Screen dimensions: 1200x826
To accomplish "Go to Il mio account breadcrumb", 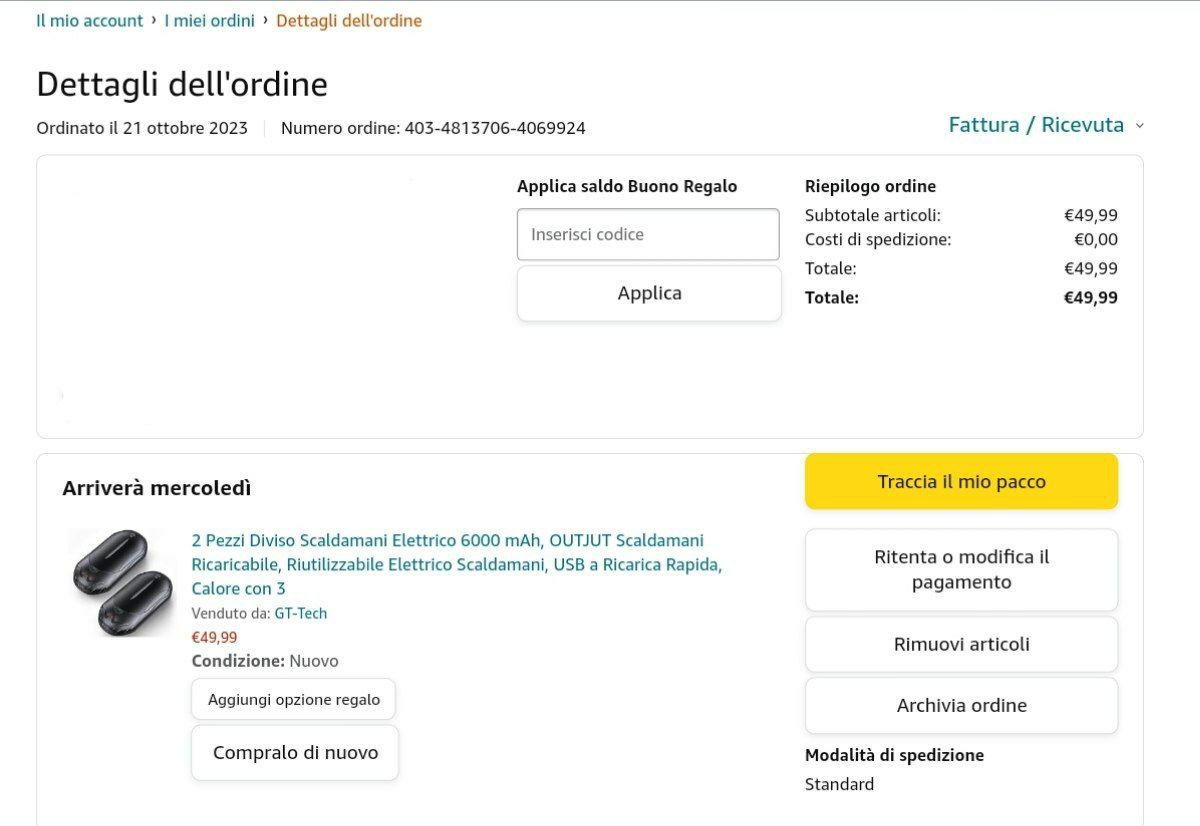I will 90,20.
